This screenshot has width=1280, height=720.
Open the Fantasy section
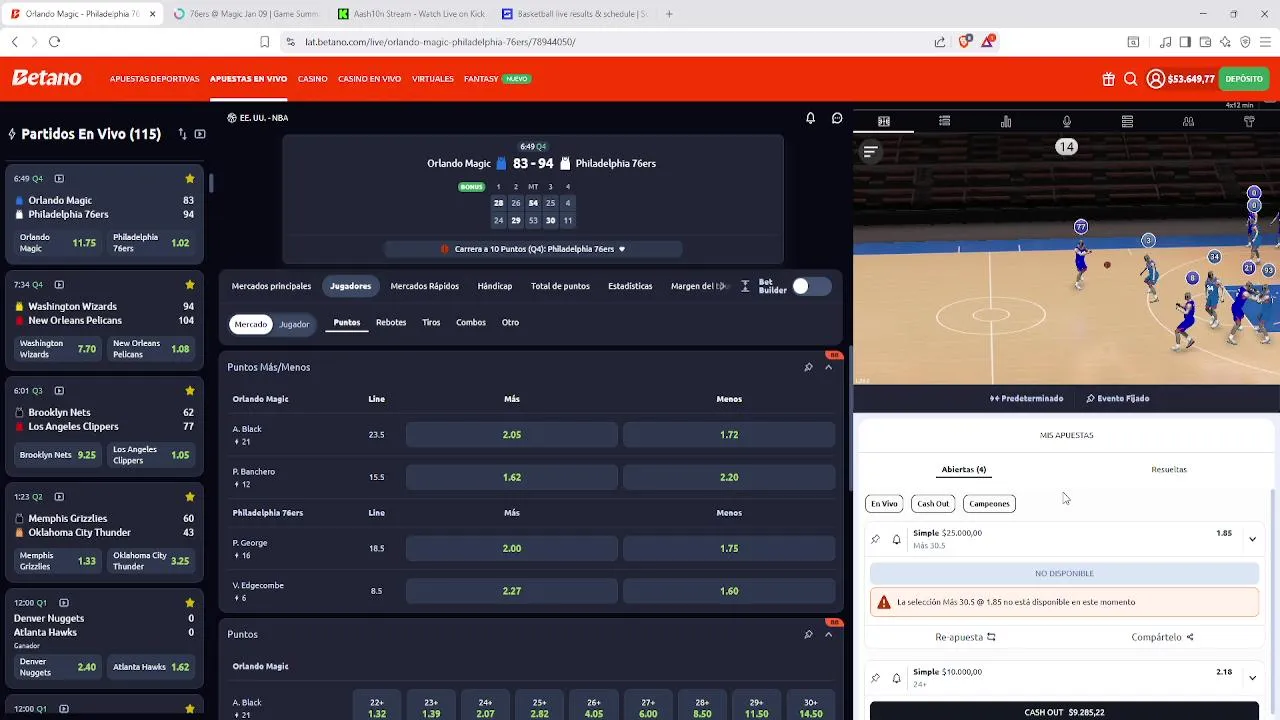point(481,79)
